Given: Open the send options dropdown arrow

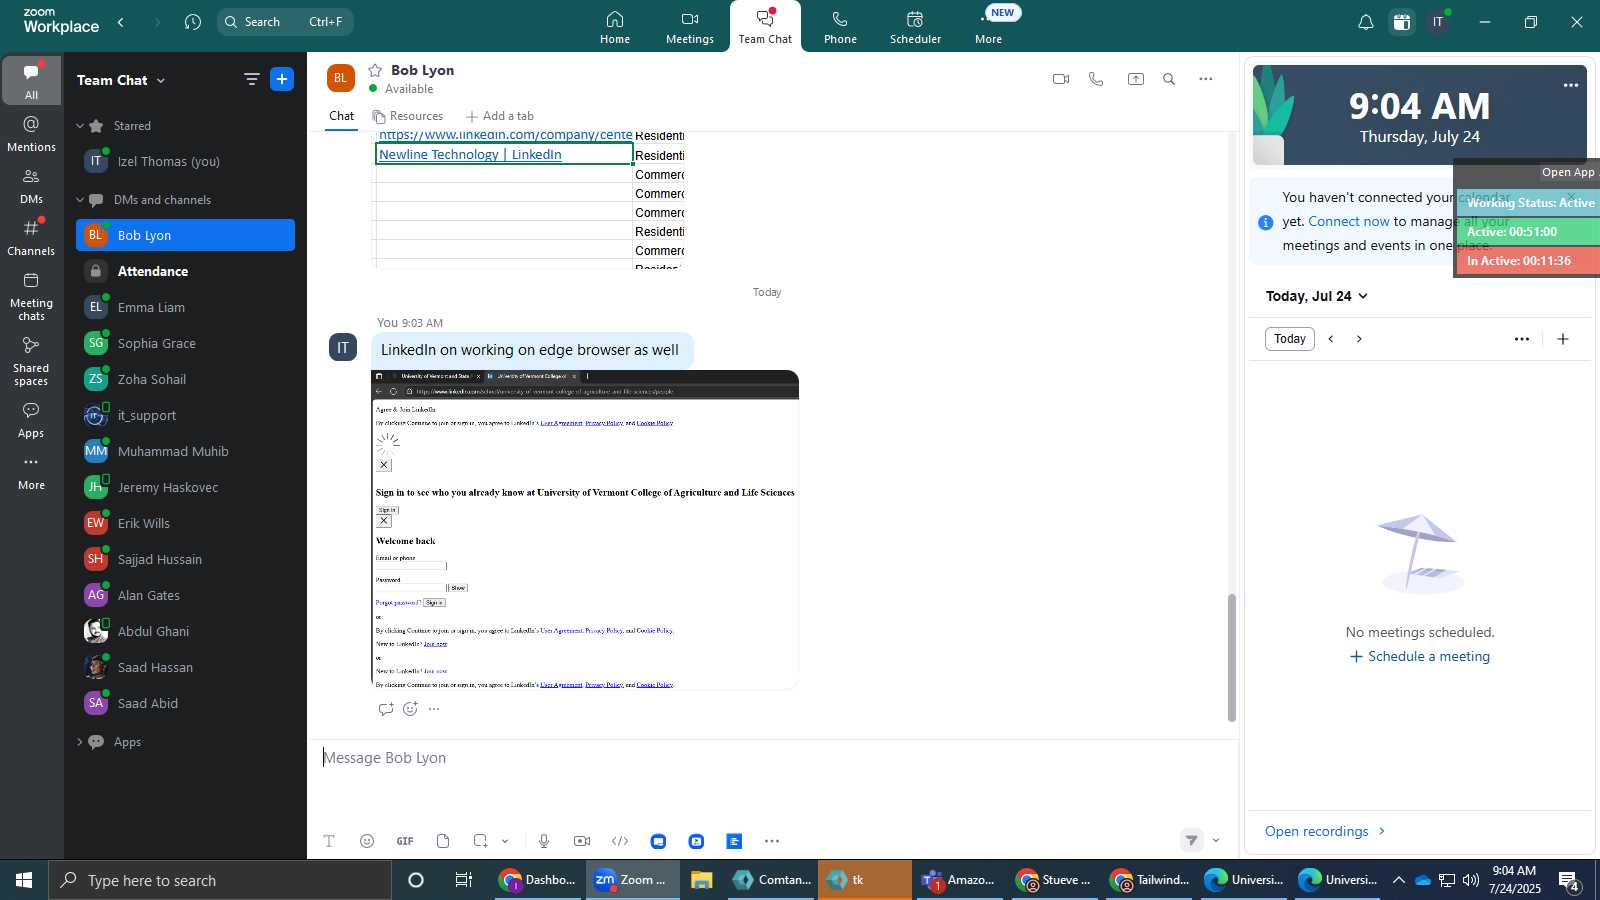Looking at the screenshot, I should (x=1216, y=841).
